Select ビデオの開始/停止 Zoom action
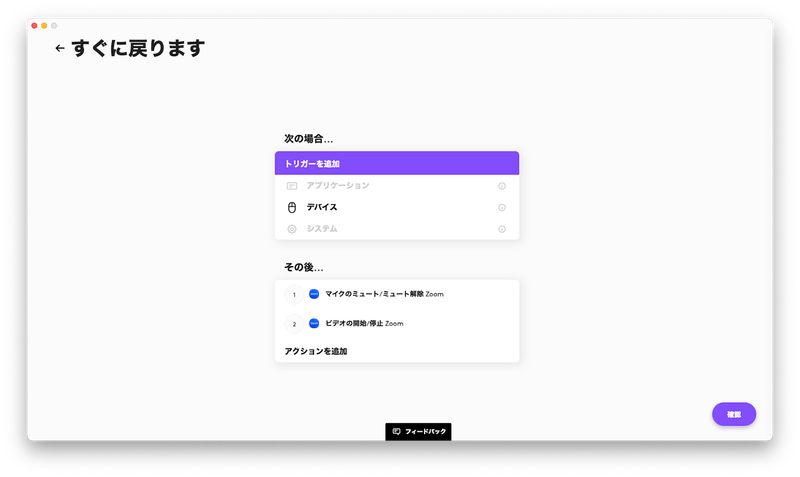The image size is (800, 477). coord(397,323)
